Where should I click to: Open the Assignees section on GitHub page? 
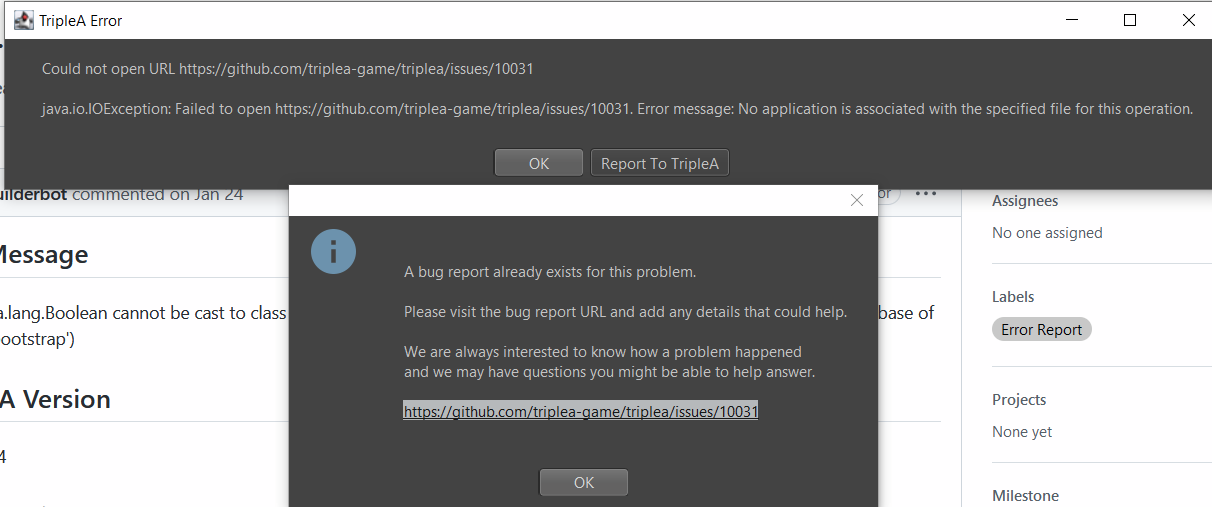(x=1025, y=201)
